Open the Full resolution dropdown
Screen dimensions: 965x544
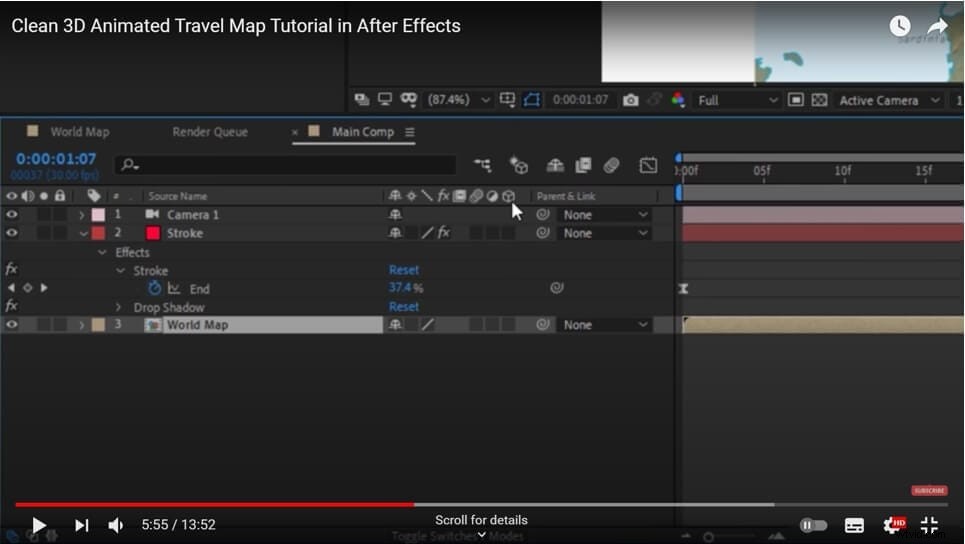(737, 100)
